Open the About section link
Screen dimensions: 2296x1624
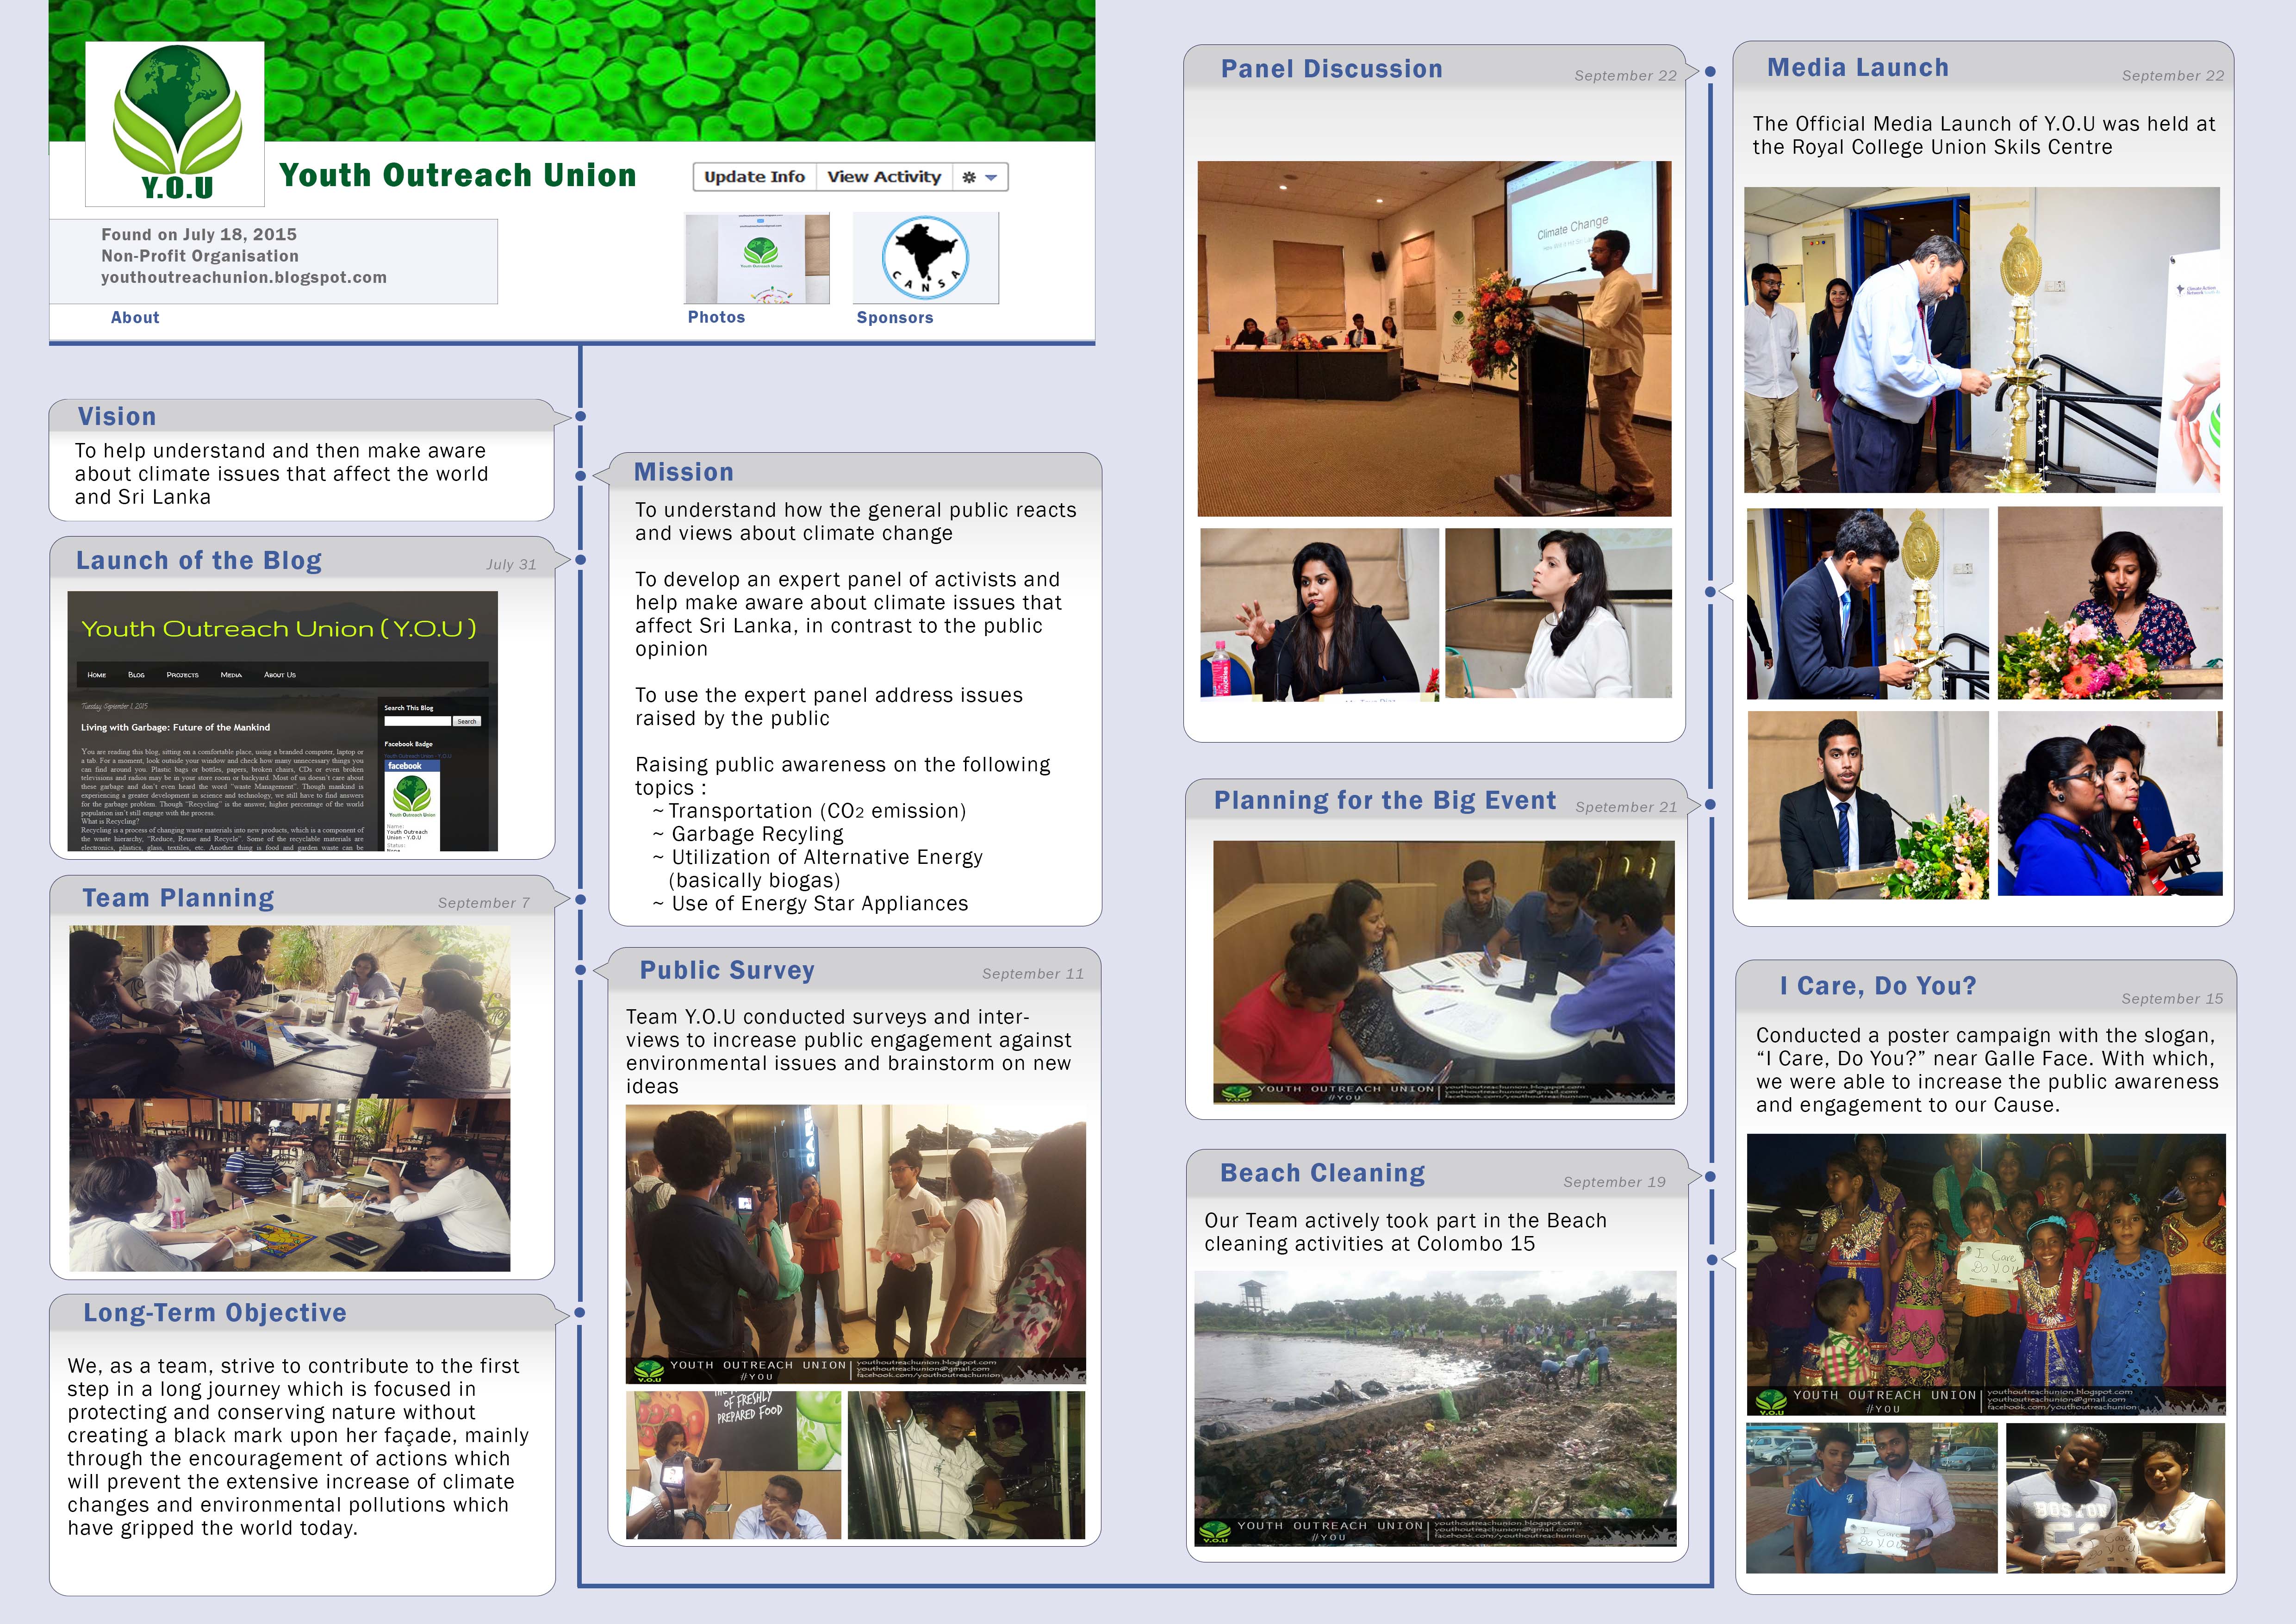click(x=135, y=317)
